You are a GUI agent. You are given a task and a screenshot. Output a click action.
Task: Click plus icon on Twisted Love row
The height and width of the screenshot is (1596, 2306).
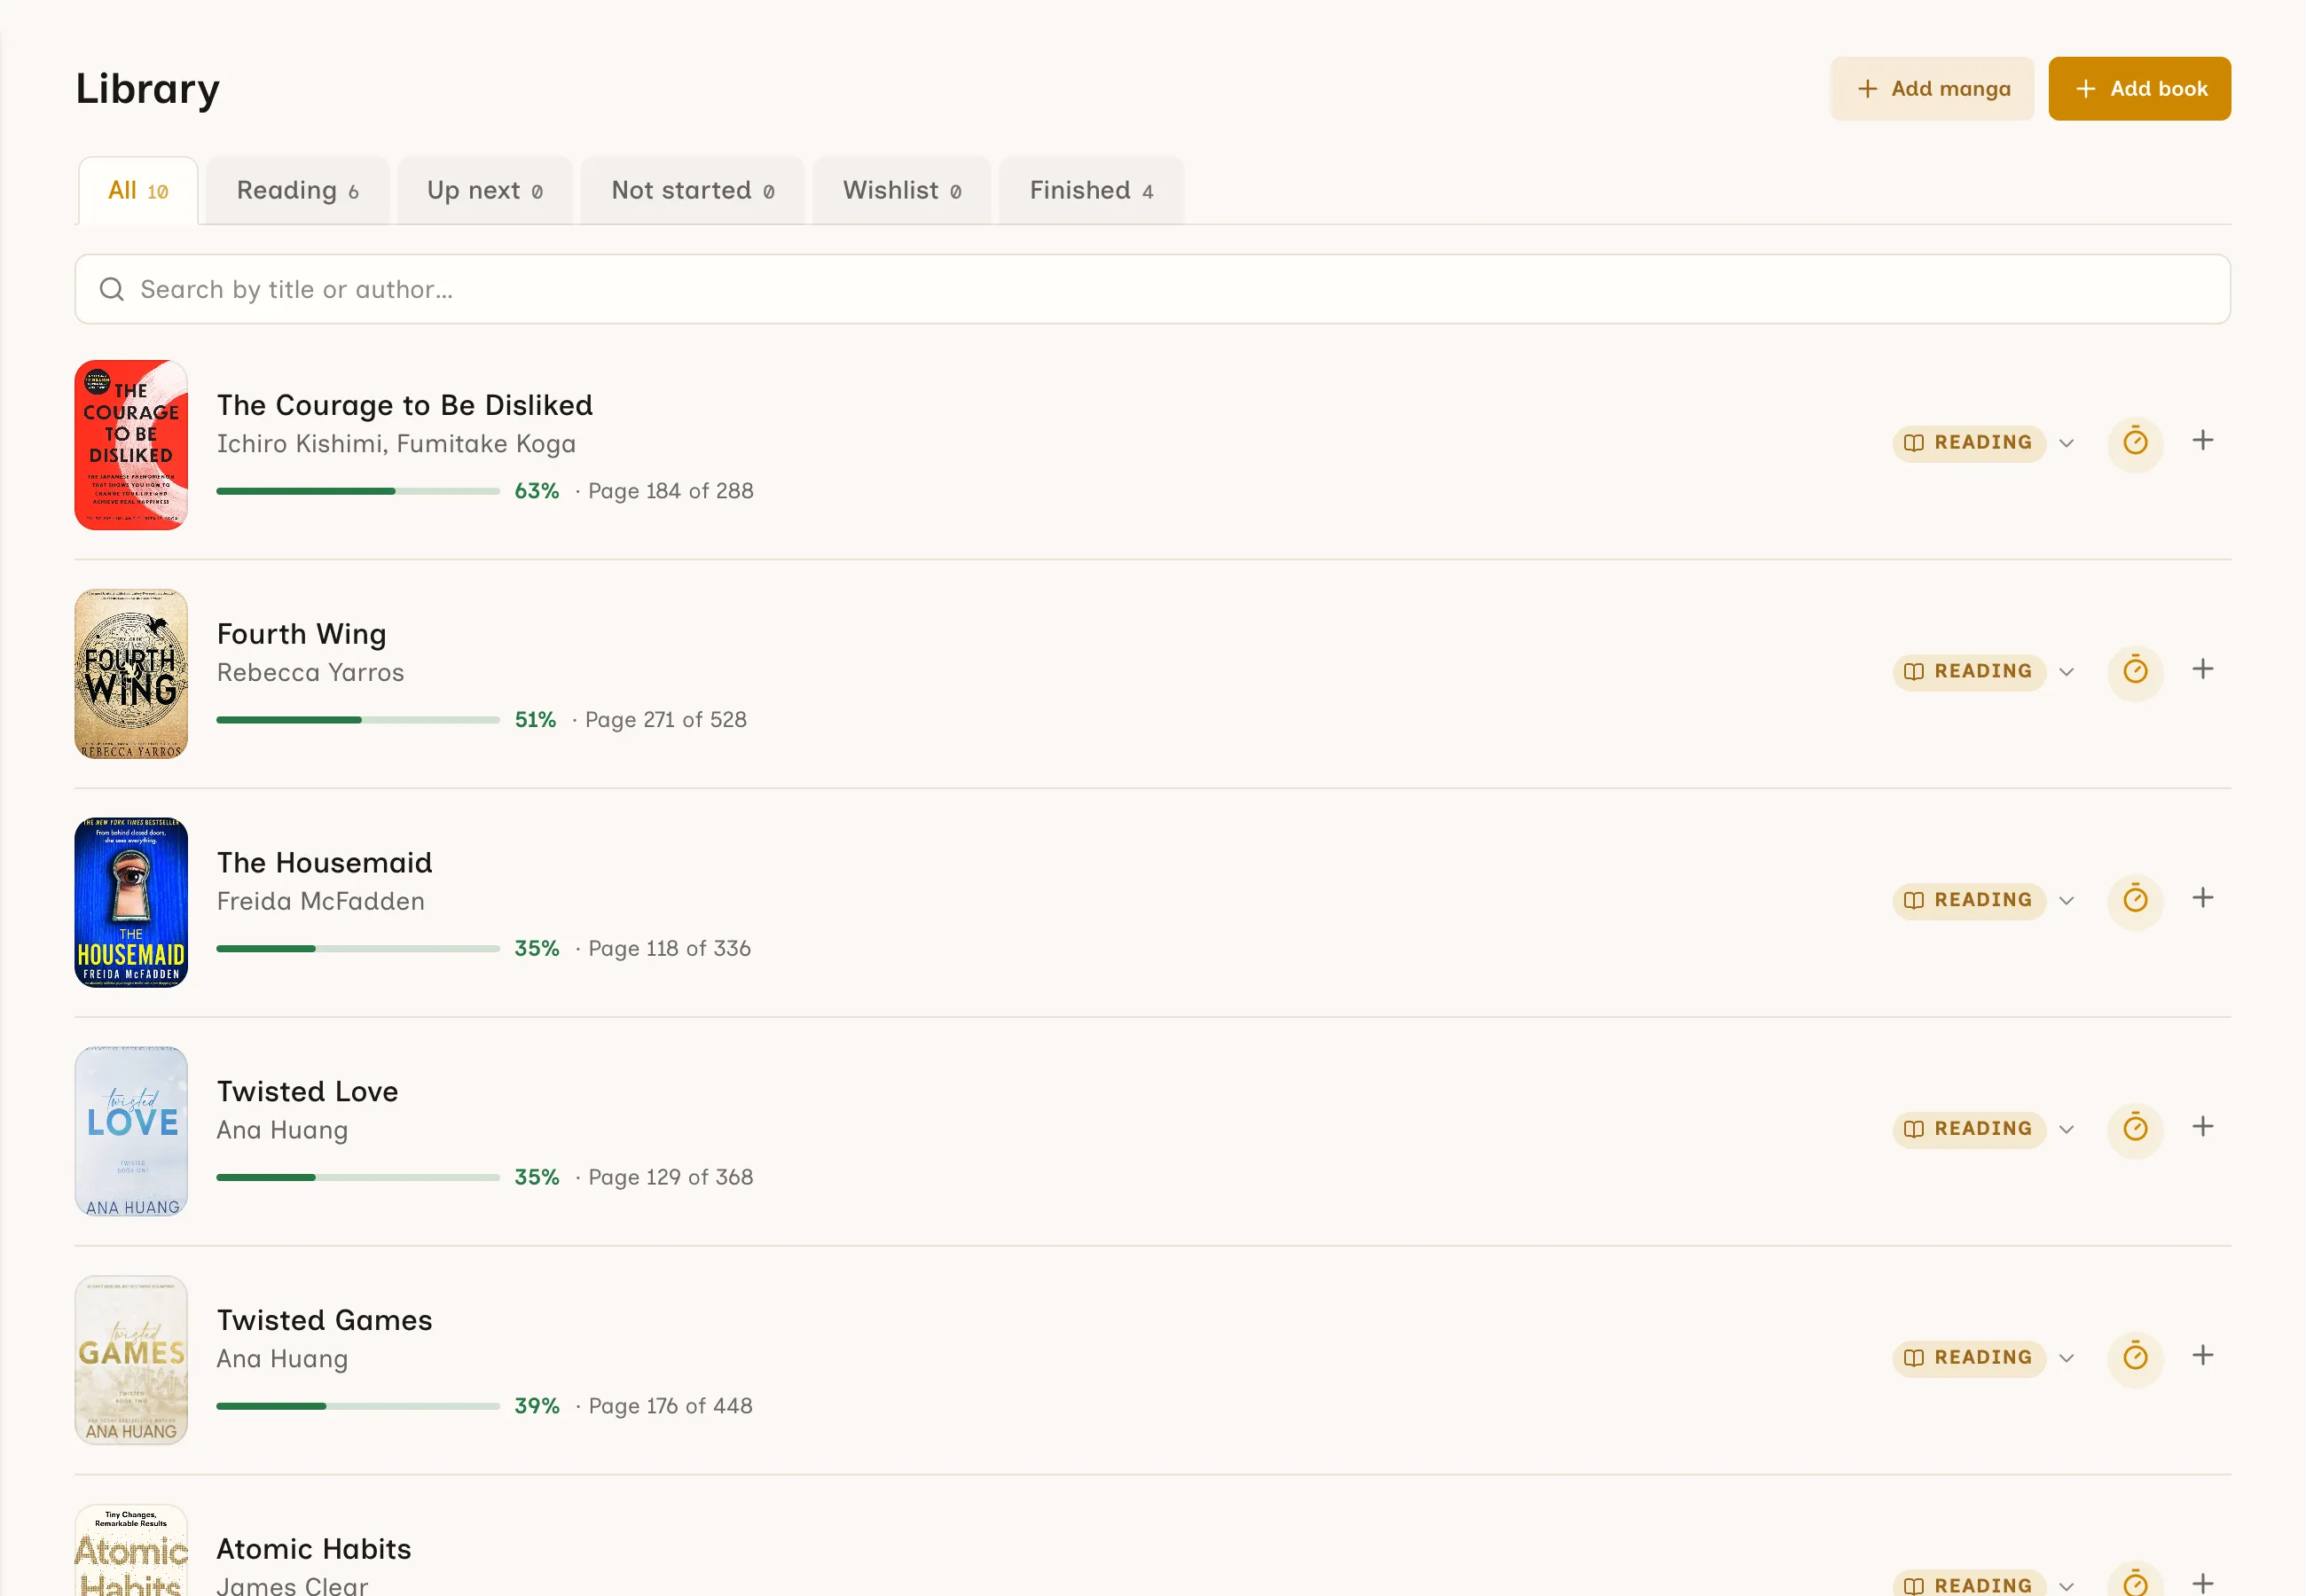pyautogui.click(x=2202, y=1127)
